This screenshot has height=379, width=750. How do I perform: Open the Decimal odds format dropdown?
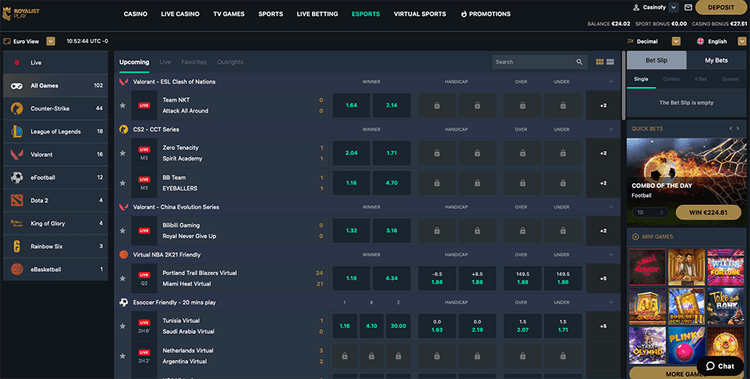(676, 42)
